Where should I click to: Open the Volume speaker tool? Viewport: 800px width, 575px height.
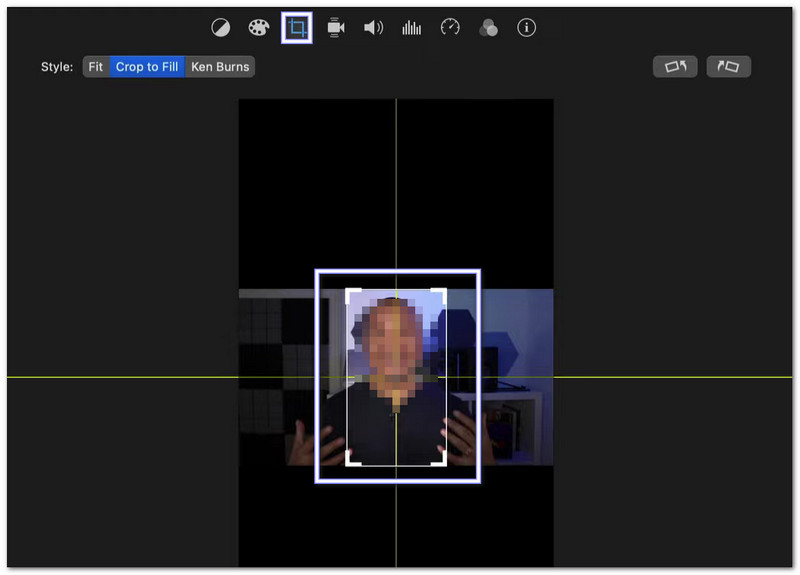[x=373, y=28]
